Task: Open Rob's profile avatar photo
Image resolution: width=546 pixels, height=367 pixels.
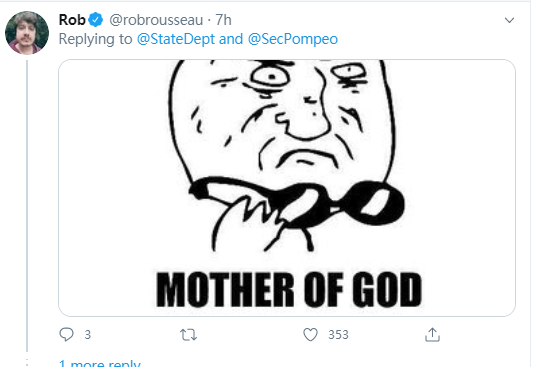Action: (27, 33)
